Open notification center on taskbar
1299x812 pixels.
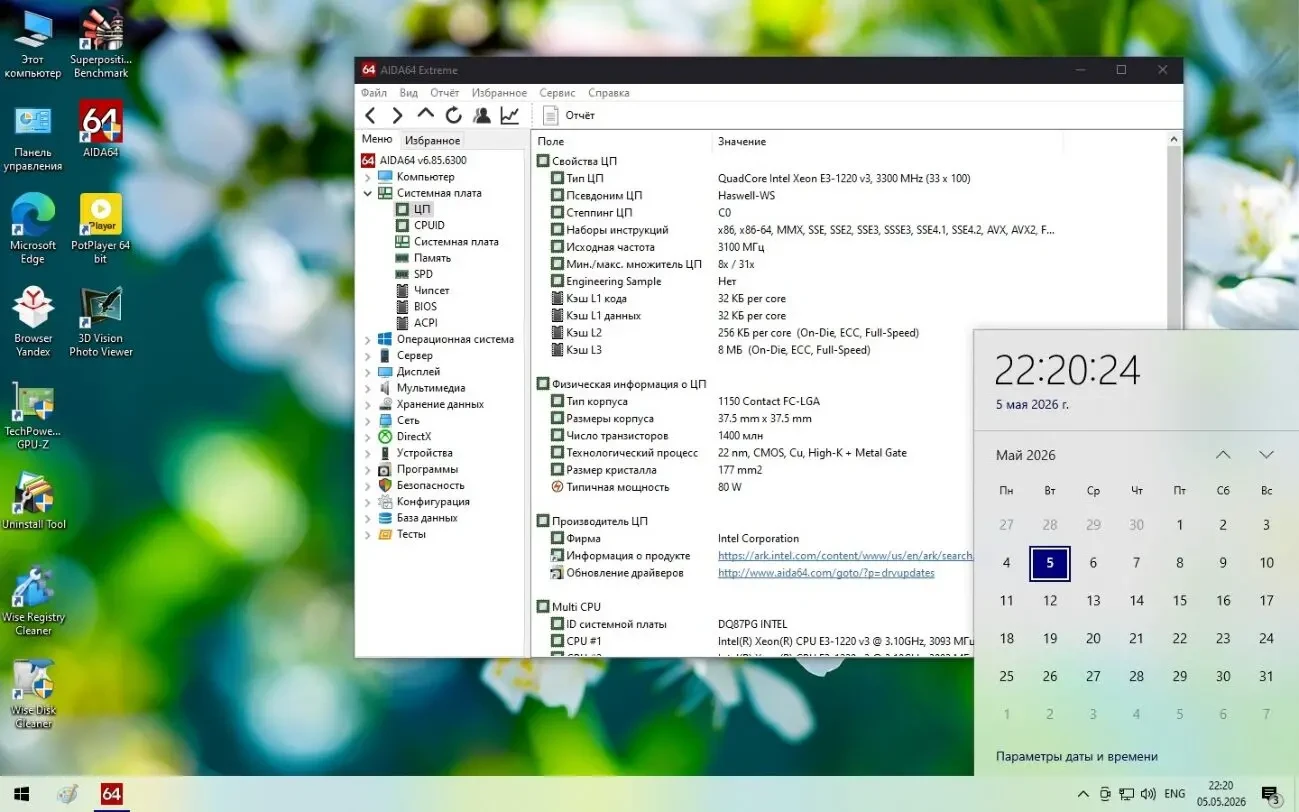(1271, 795)
